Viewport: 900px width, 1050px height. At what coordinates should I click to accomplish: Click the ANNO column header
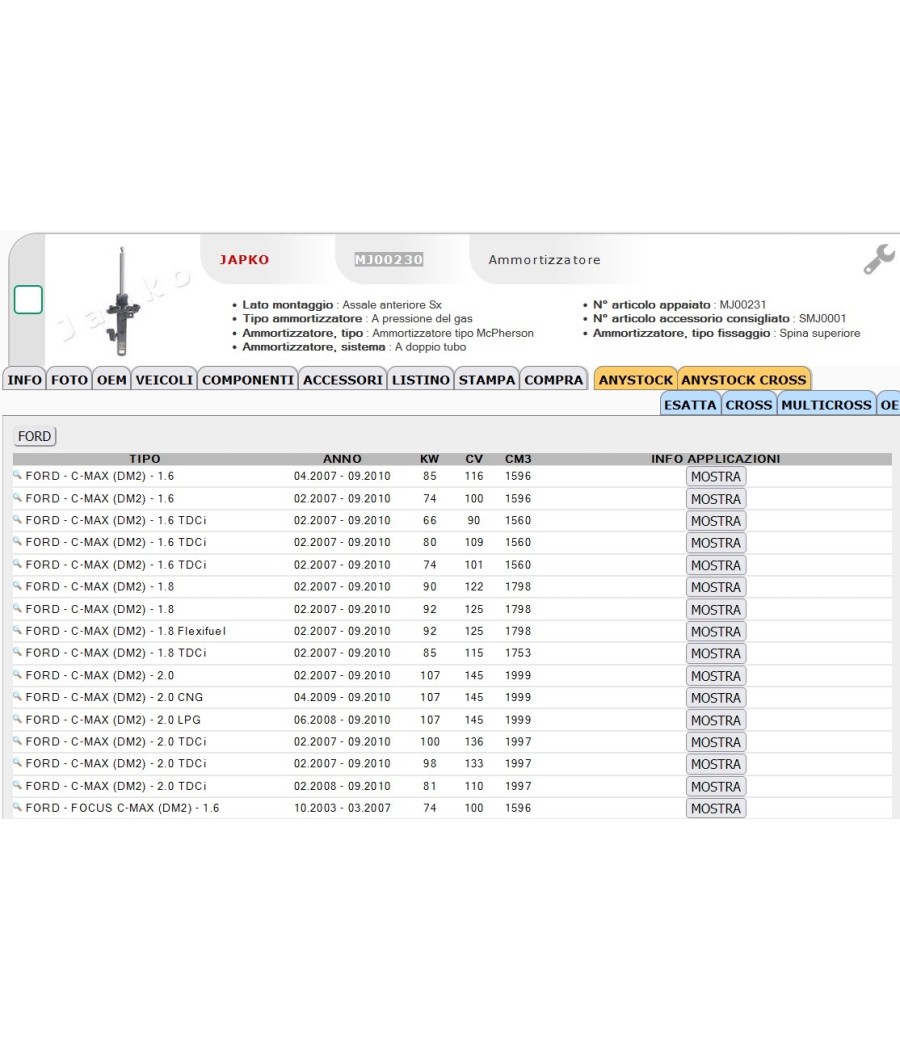[x=342, y=459]
